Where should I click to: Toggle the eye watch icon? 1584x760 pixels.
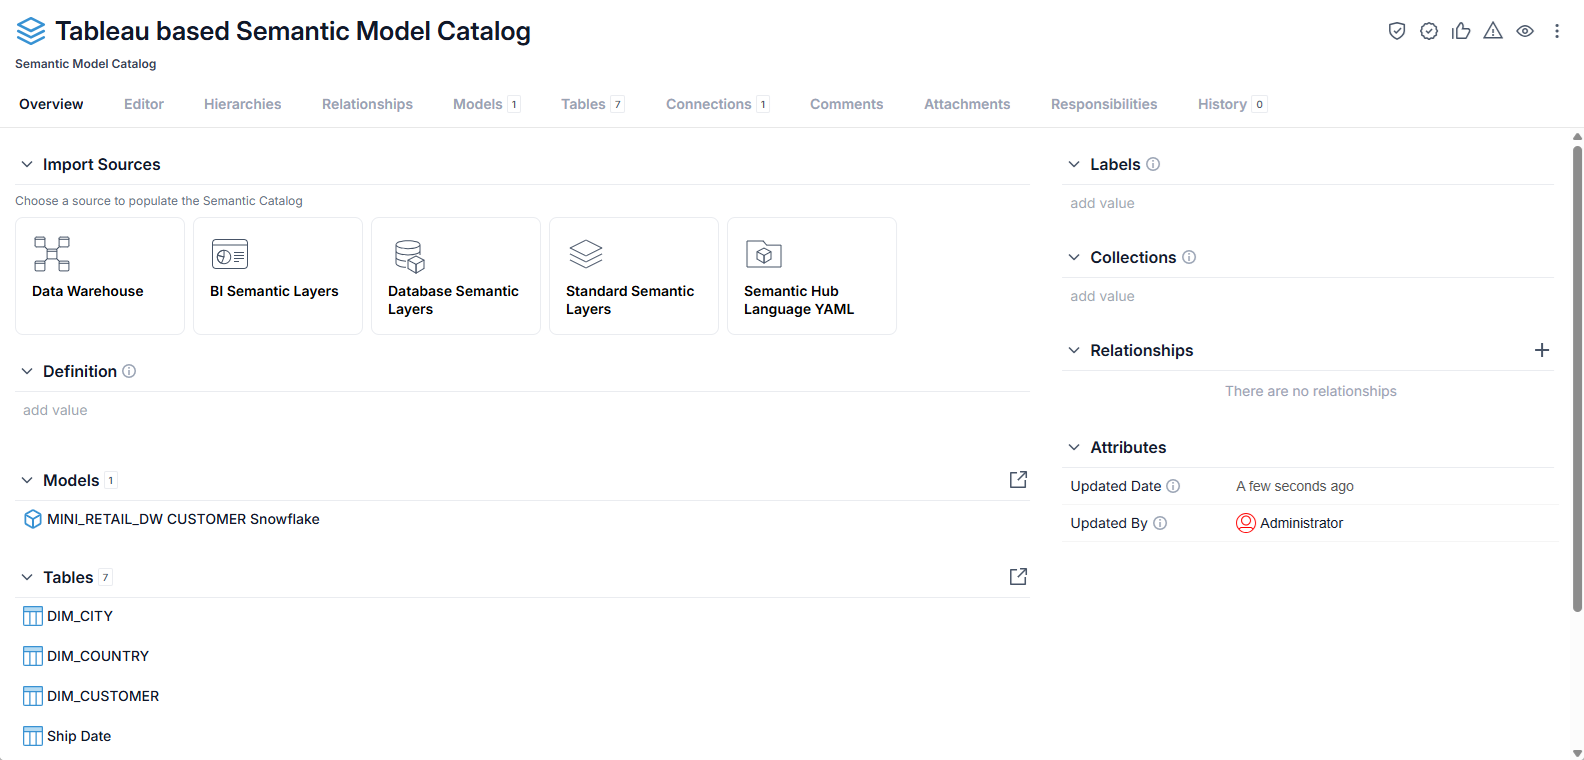1525,31
